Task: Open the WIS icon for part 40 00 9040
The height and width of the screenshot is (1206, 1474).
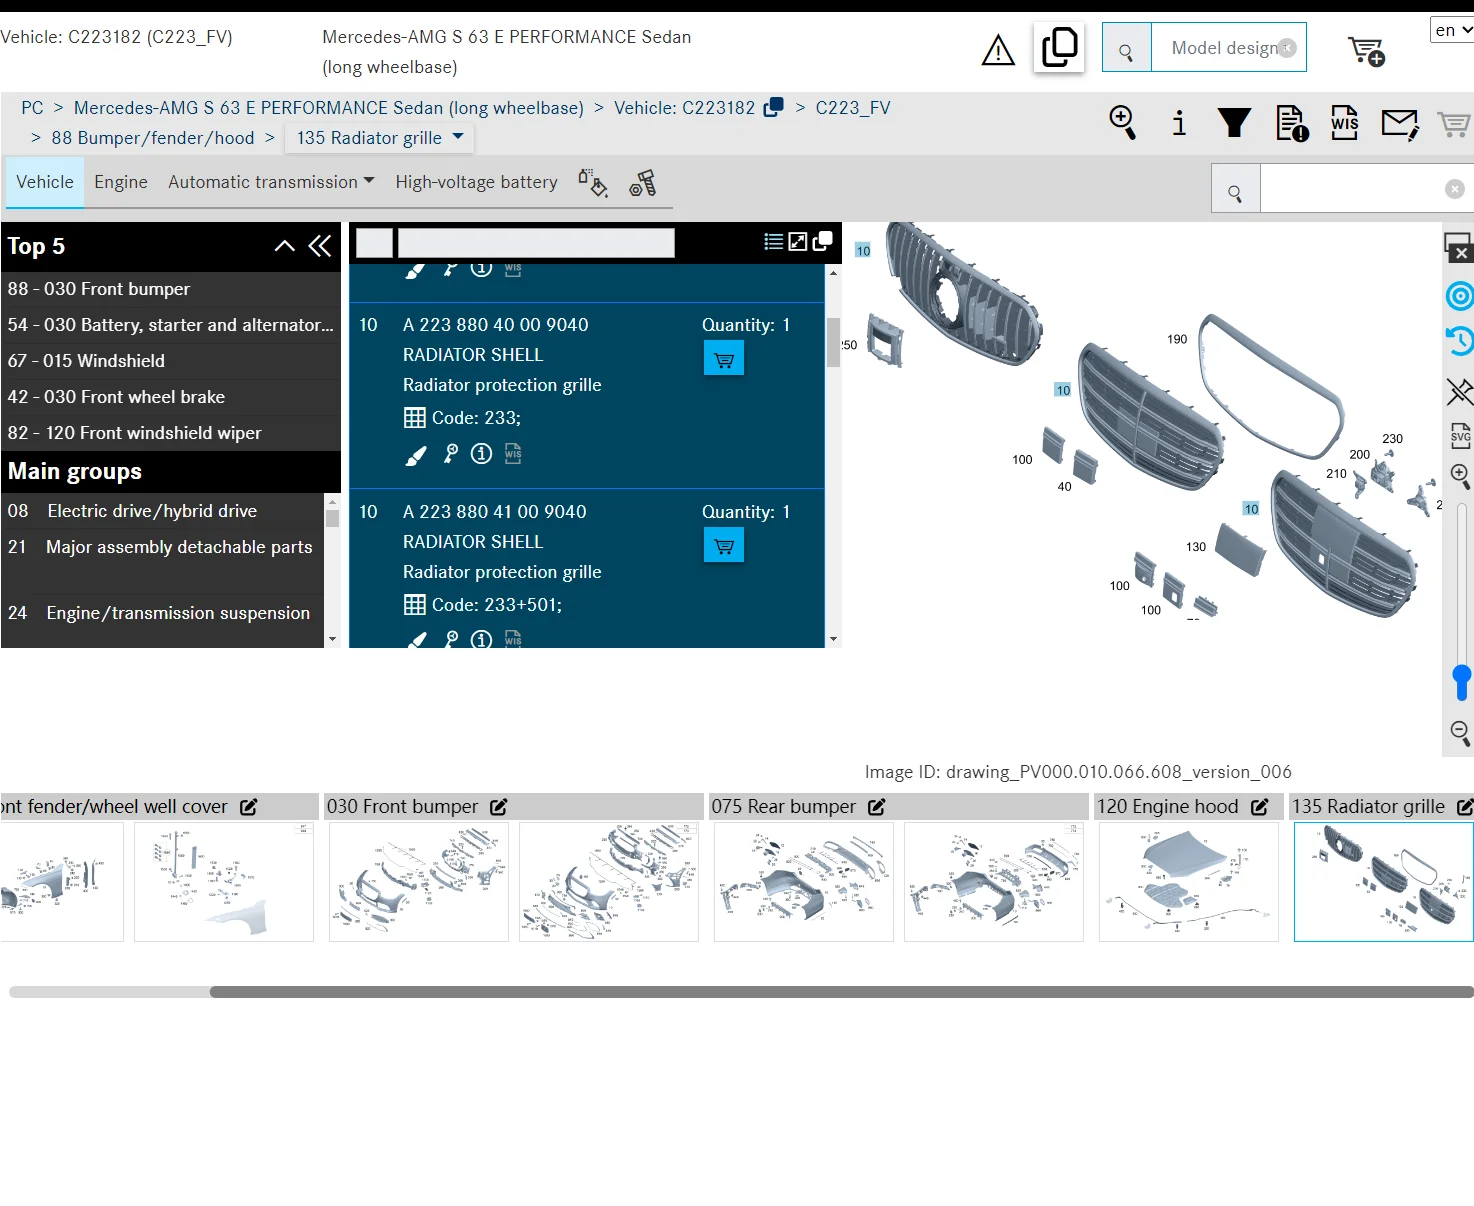Action: click(513, 454)
